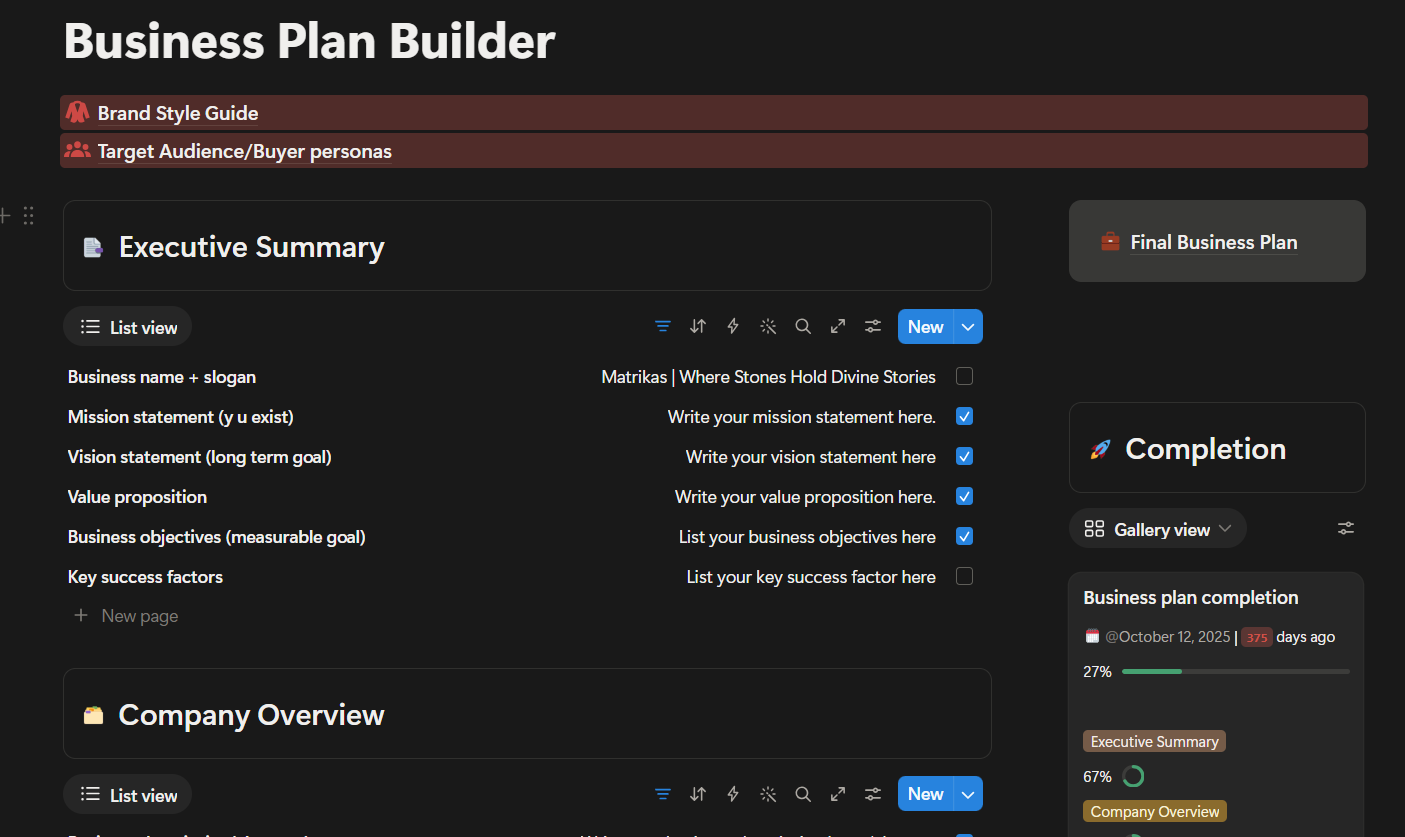Open the sort icon in Company Overview toolbar

tap(698, 794)
